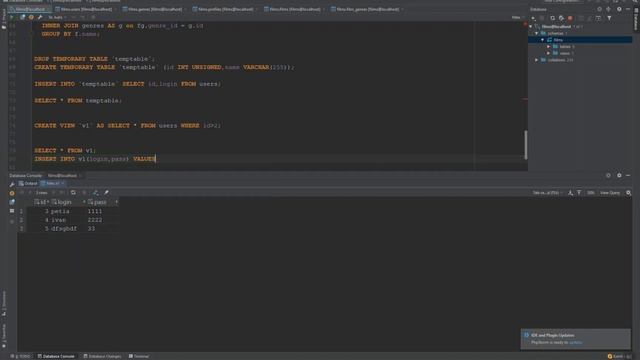Open the data extractor format dropdown
Image resolution: width=640 pixels, height=360 pixels.
547,193
